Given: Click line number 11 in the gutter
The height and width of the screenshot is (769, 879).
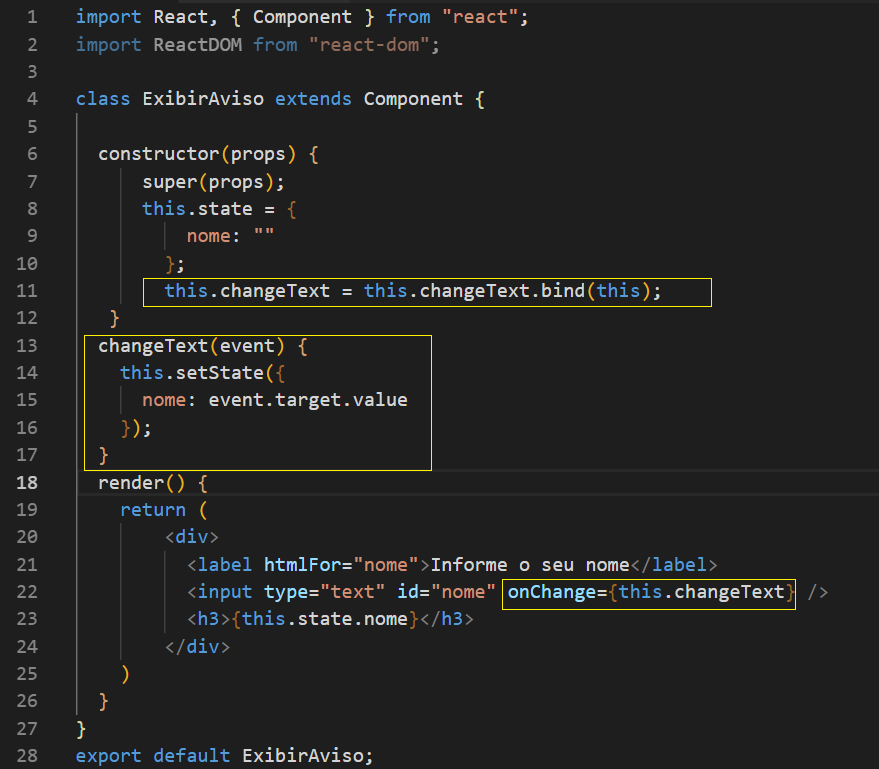Looking at the screenshot, I should (x=27, y=291).
